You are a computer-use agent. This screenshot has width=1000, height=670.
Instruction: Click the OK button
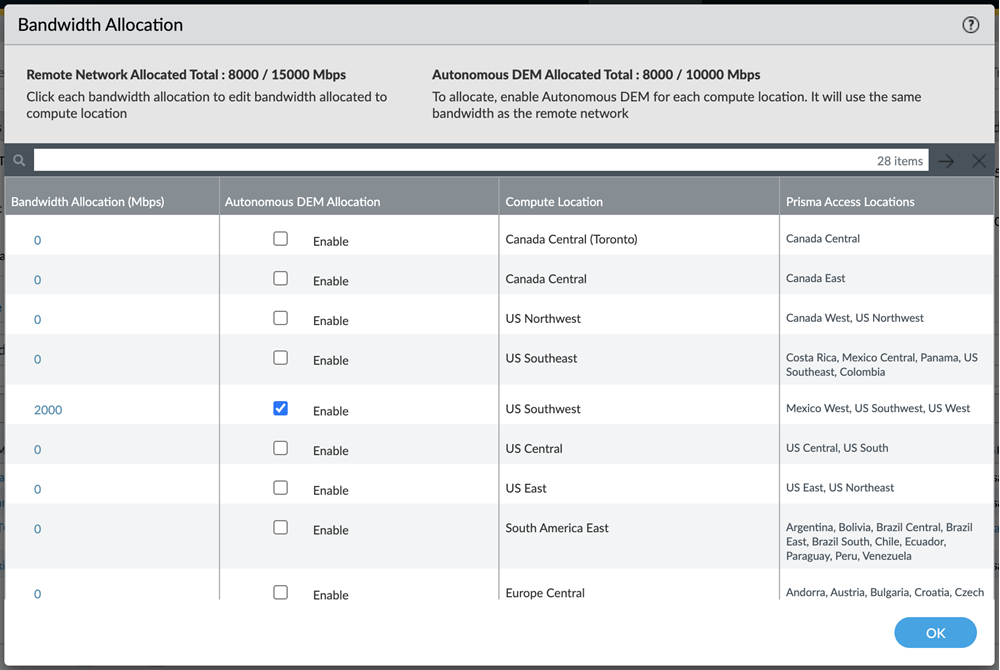pos(935,632)
